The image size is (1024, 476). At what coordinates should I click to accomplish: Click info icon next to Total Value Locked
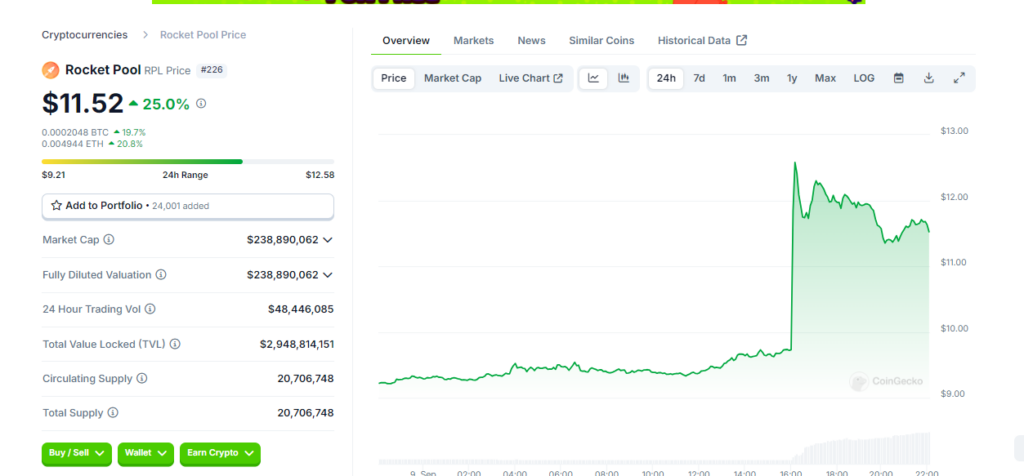point(175,344)
